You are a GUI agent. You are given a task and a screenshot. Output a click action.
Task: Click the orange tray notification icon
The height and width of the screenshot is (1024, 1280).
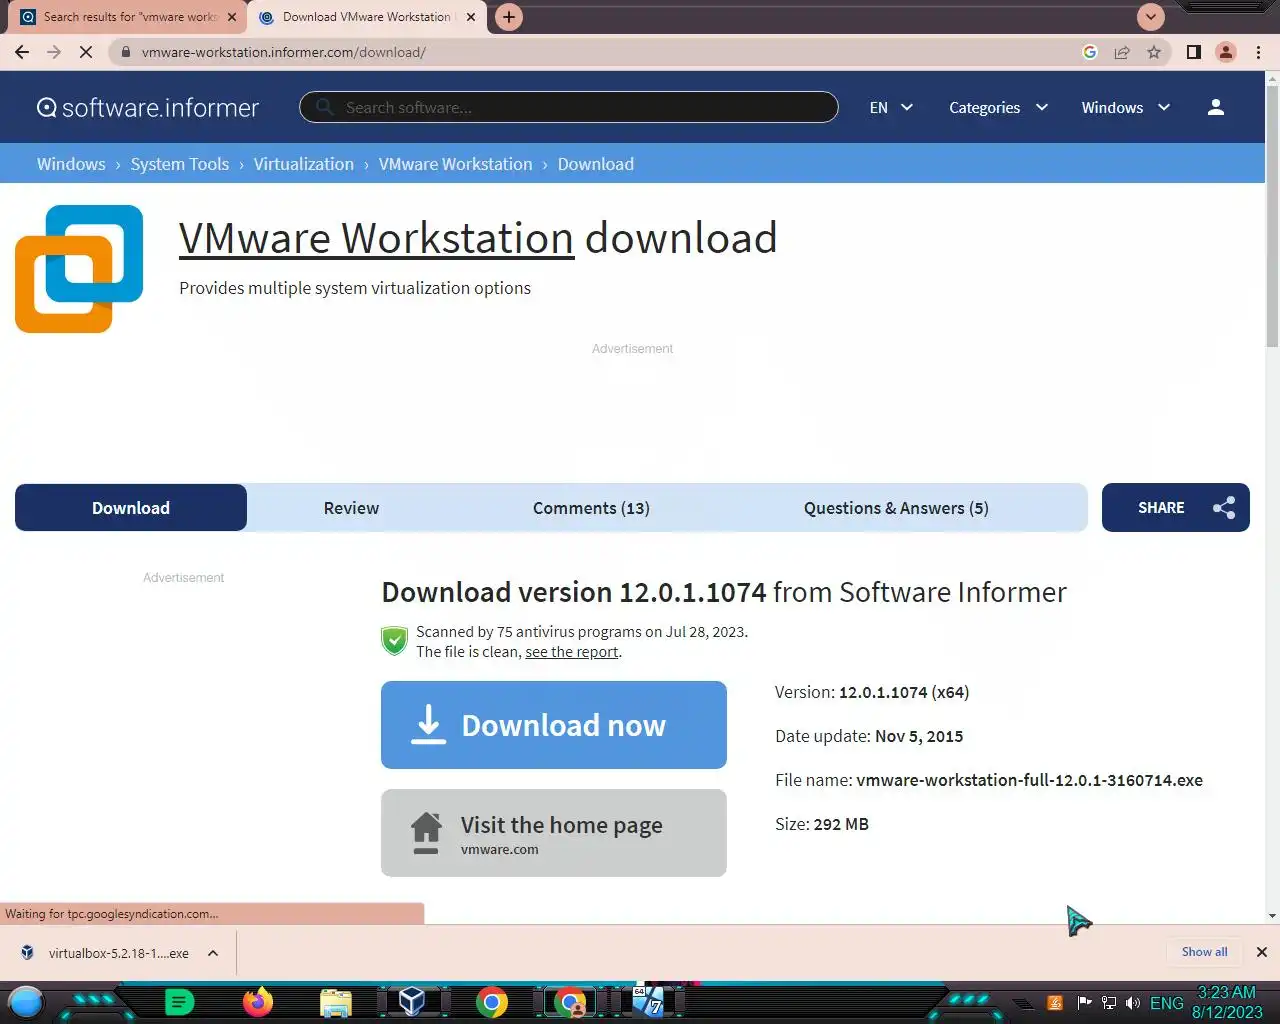pos(1055,1003)
